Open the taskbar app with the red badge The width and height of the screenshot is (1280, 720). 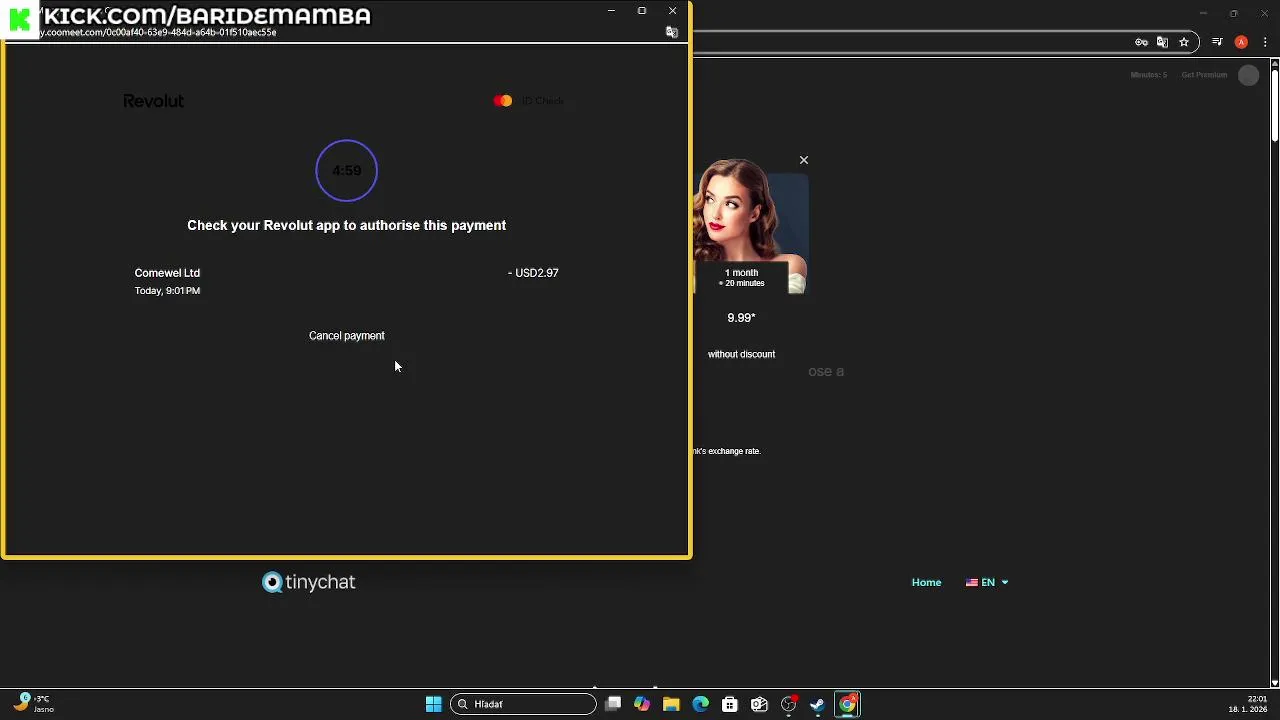pyautogui.click(x=788, y=704)
